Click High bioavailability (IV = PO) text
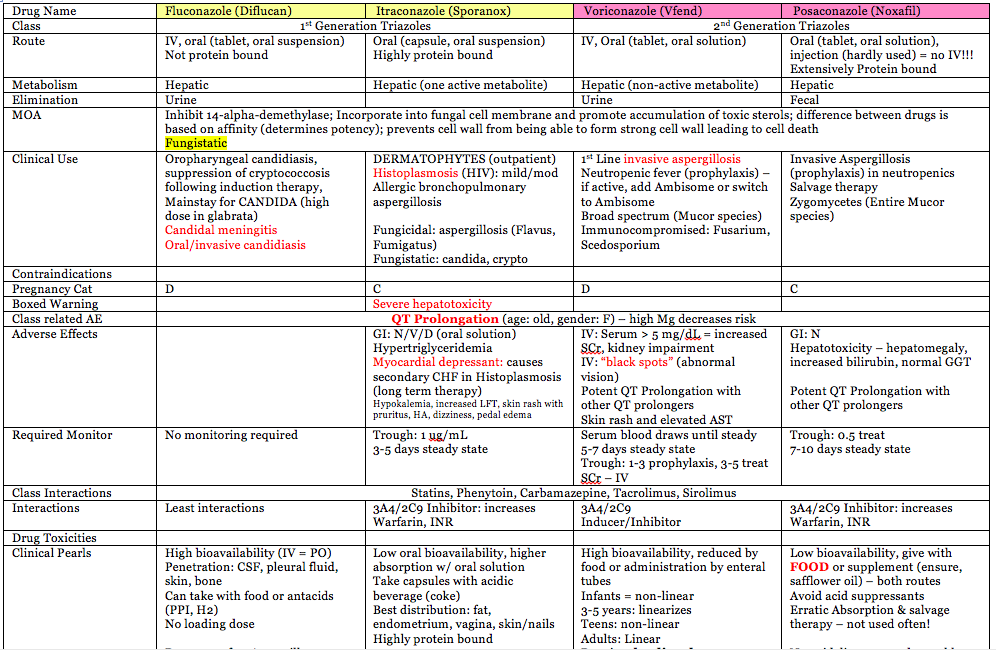This screenshot has height=650, width=996. [x=248, y=553]
